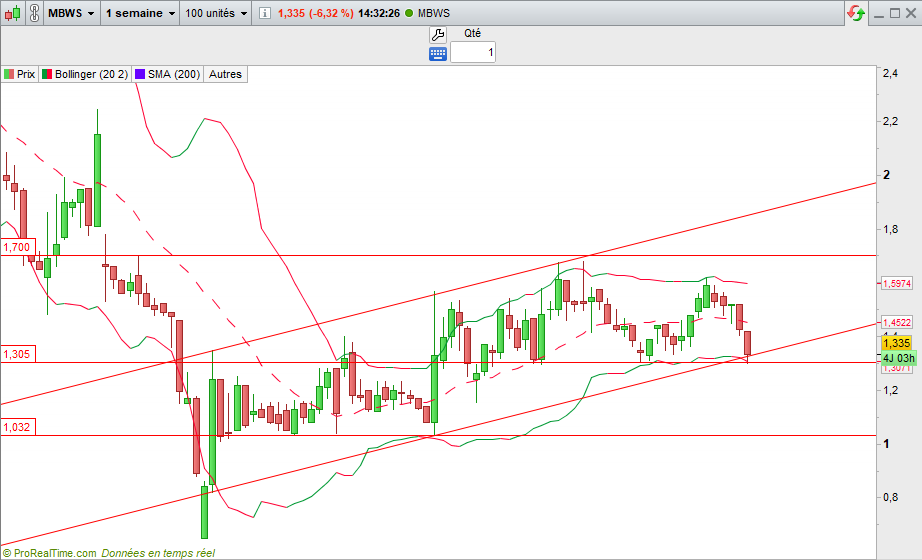922x560 pixels.
Task: Click the 1,8 price axis value
Action: click(x=890, y=229)
